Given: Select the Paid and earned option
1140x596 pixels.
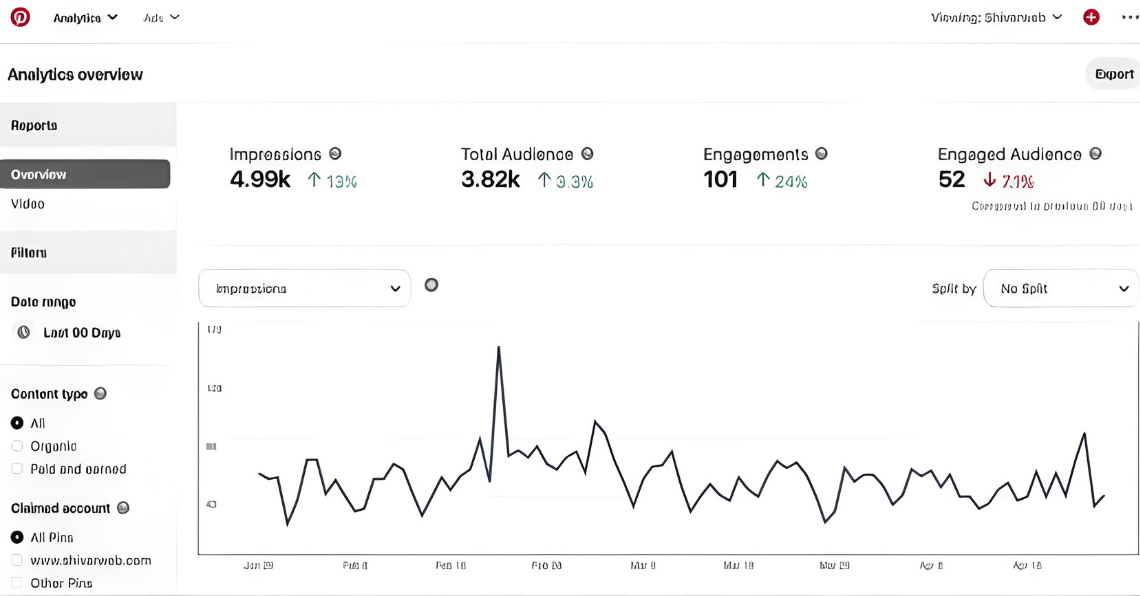Looking at the screenshot, I should pos(17,469).
